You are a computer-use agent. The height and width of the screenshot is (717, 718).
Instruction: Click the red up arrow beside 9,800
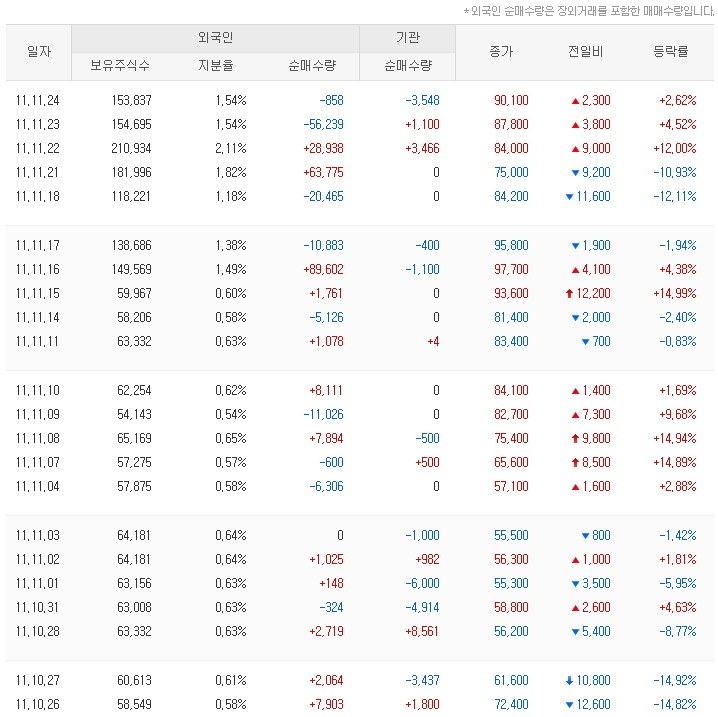tap(575, 438)
